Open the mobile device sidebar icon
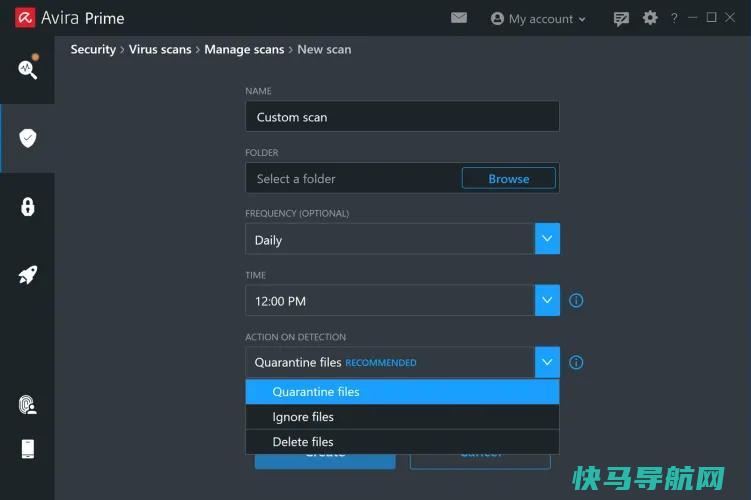 [28, 449]
